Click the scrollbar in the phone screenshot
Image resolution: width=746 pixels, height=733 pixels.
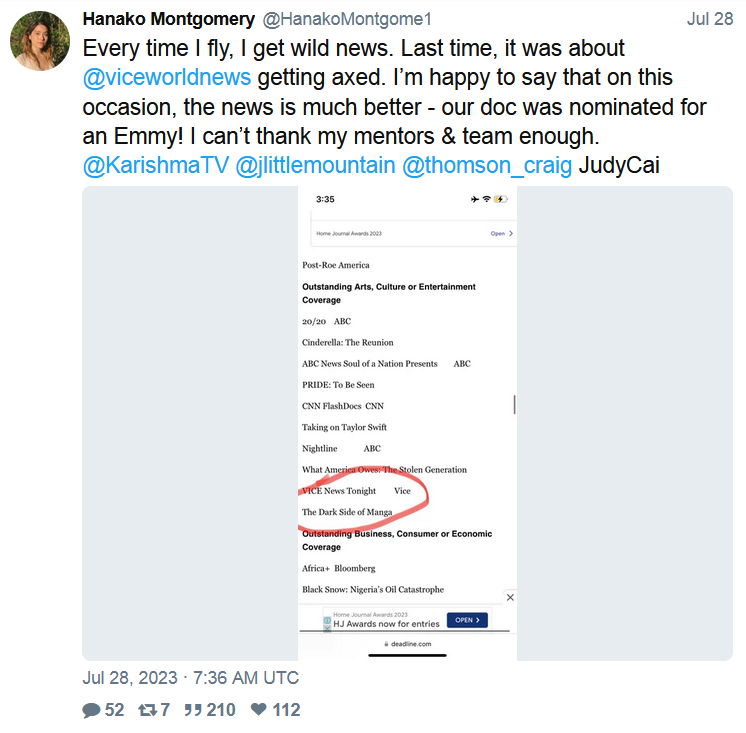[x=514, y=405]
